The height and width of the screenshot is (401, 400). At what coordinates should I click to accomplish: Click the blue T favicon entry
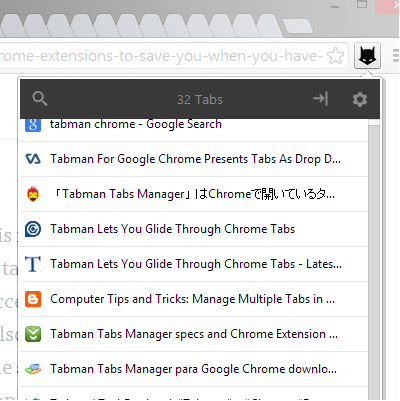pos(33,264)
